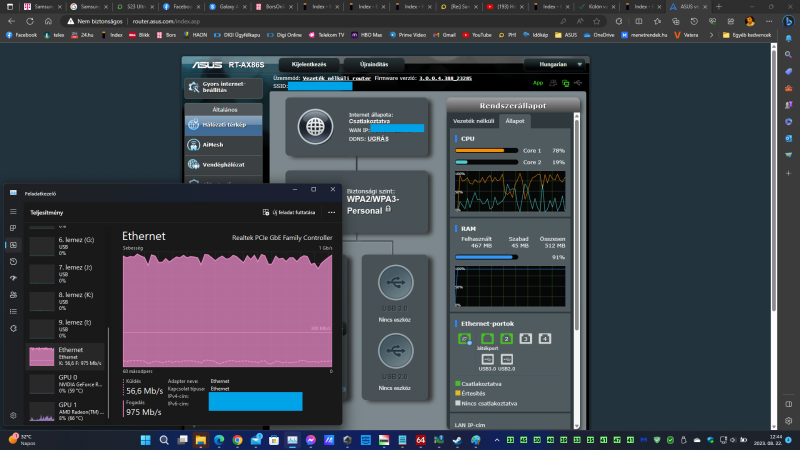
Task: Click the USB2.0 port status icon
Action: [507, 359]
